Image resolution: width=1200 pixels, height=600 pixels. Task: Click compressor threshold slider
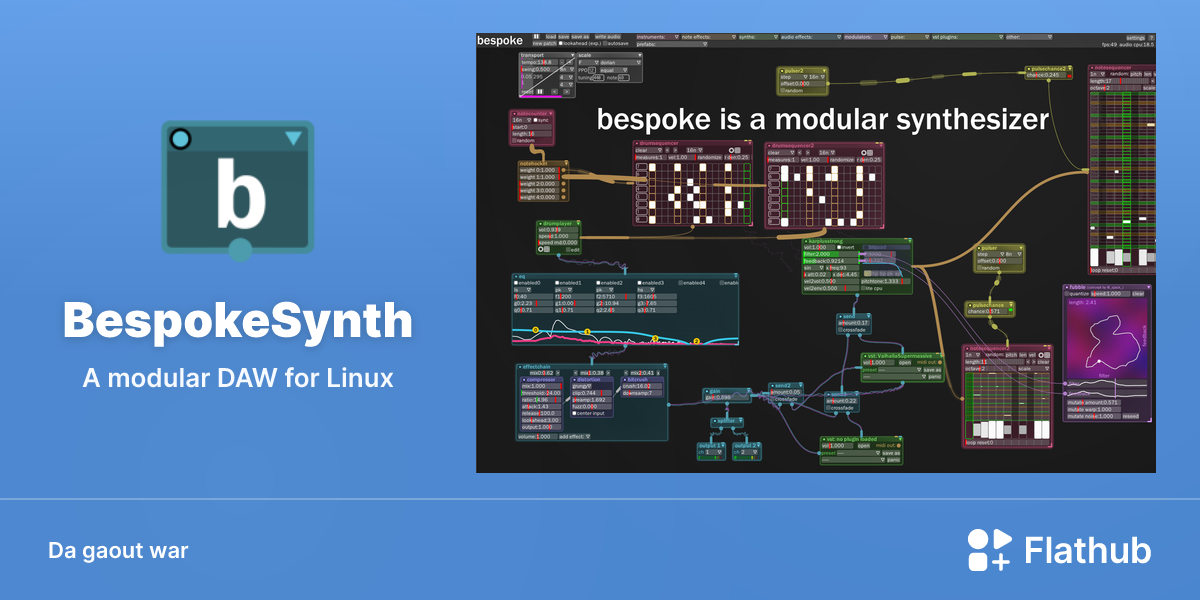click(x=541, y=393)
